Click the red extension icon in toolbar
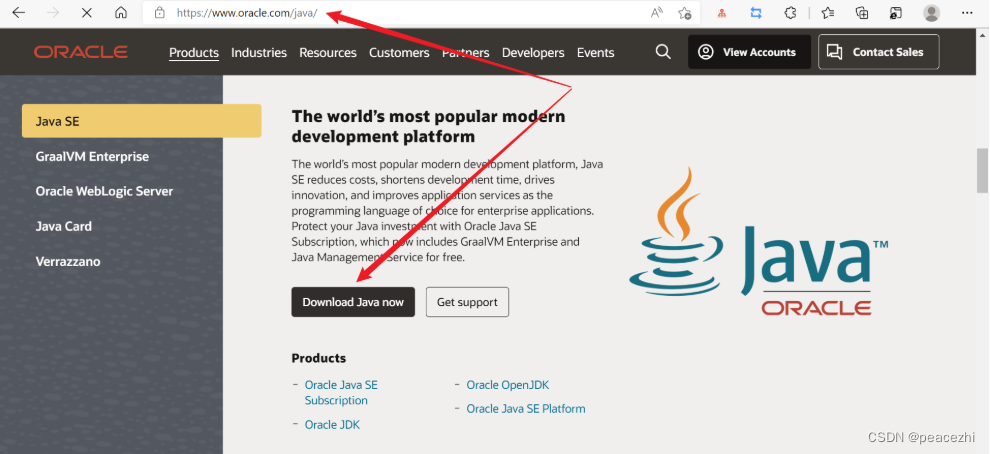Image resolution: width=990 pixels, height=454 pixels. click(x=722, y=13)
